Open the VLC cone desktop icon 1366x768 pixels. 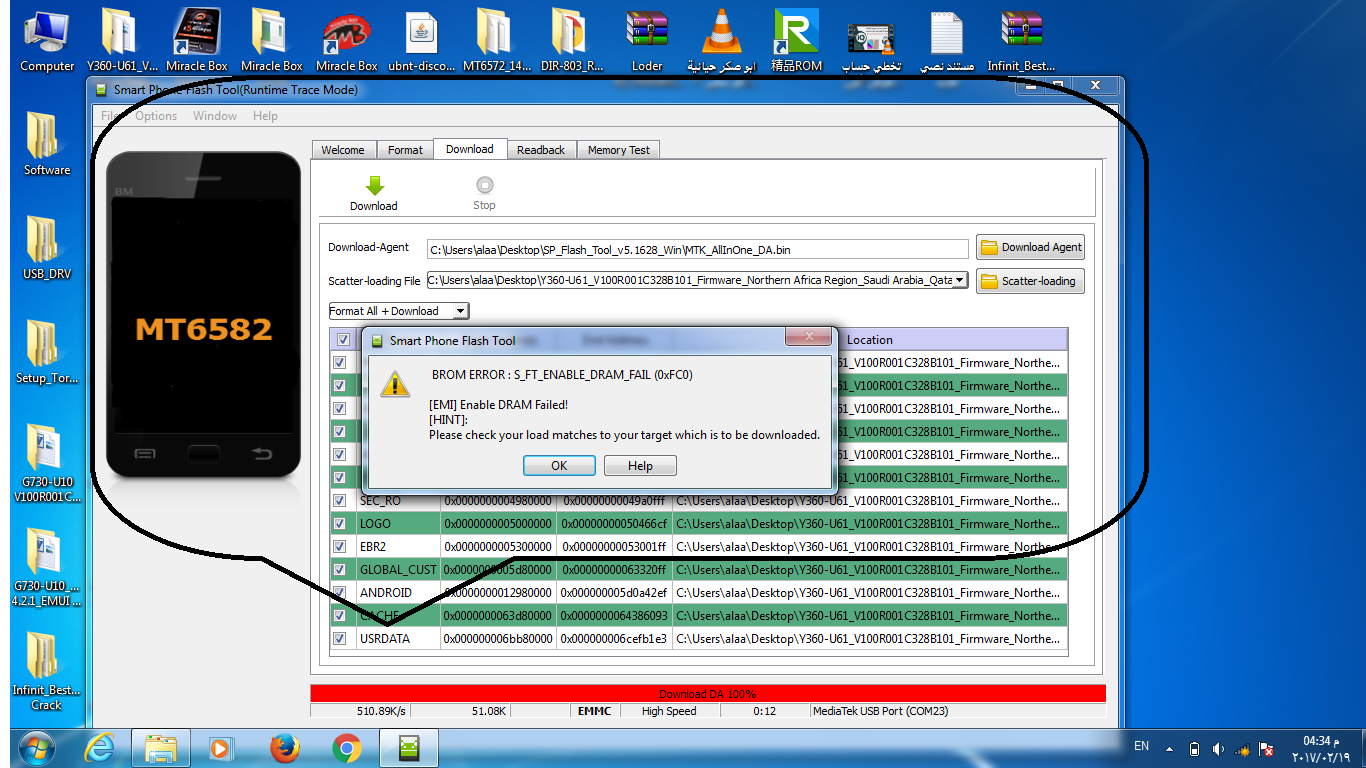point(722,41)
